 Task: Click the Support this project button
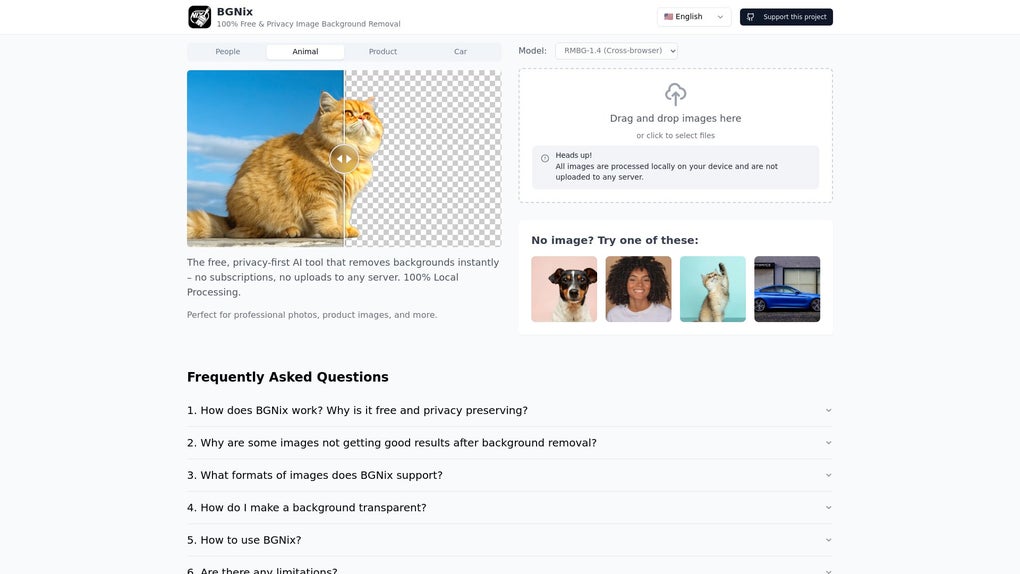786,17
